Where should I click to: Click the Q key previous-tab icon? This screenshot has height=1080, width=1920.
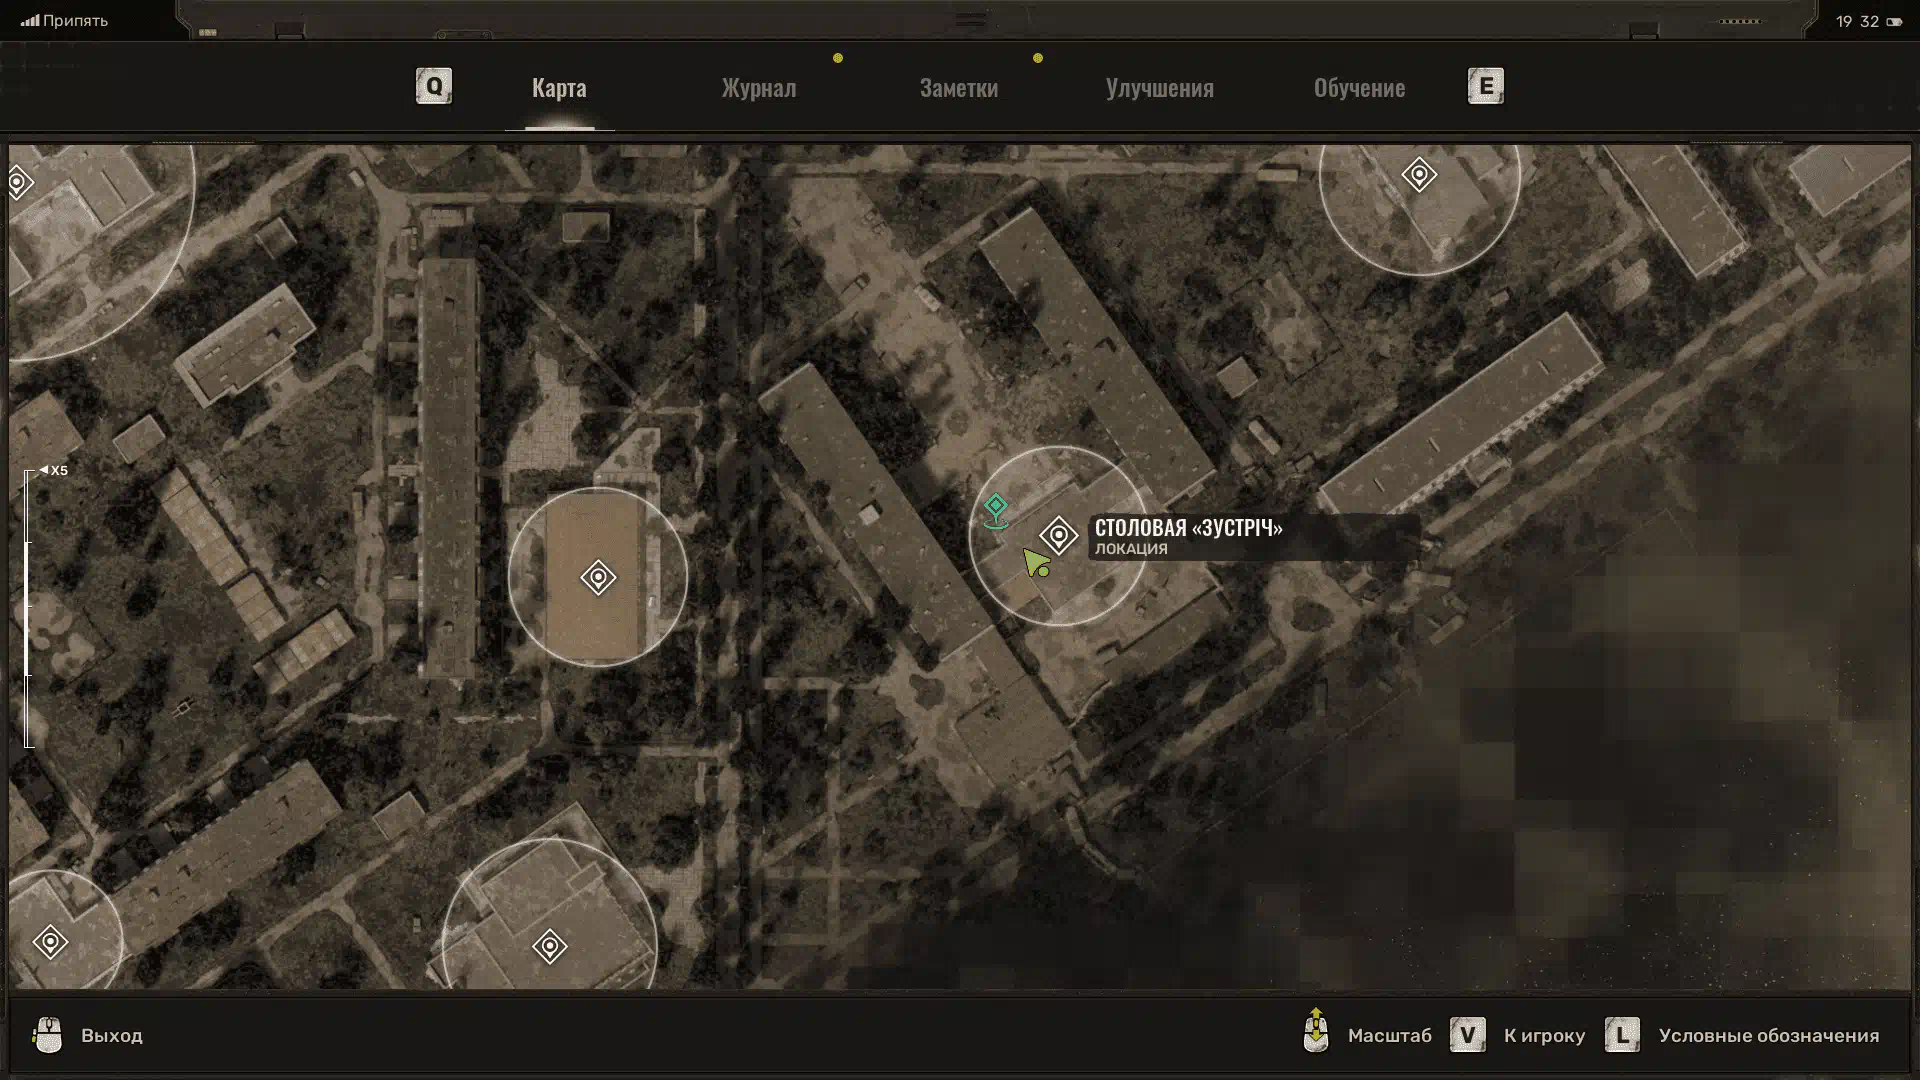coord(434,86)
